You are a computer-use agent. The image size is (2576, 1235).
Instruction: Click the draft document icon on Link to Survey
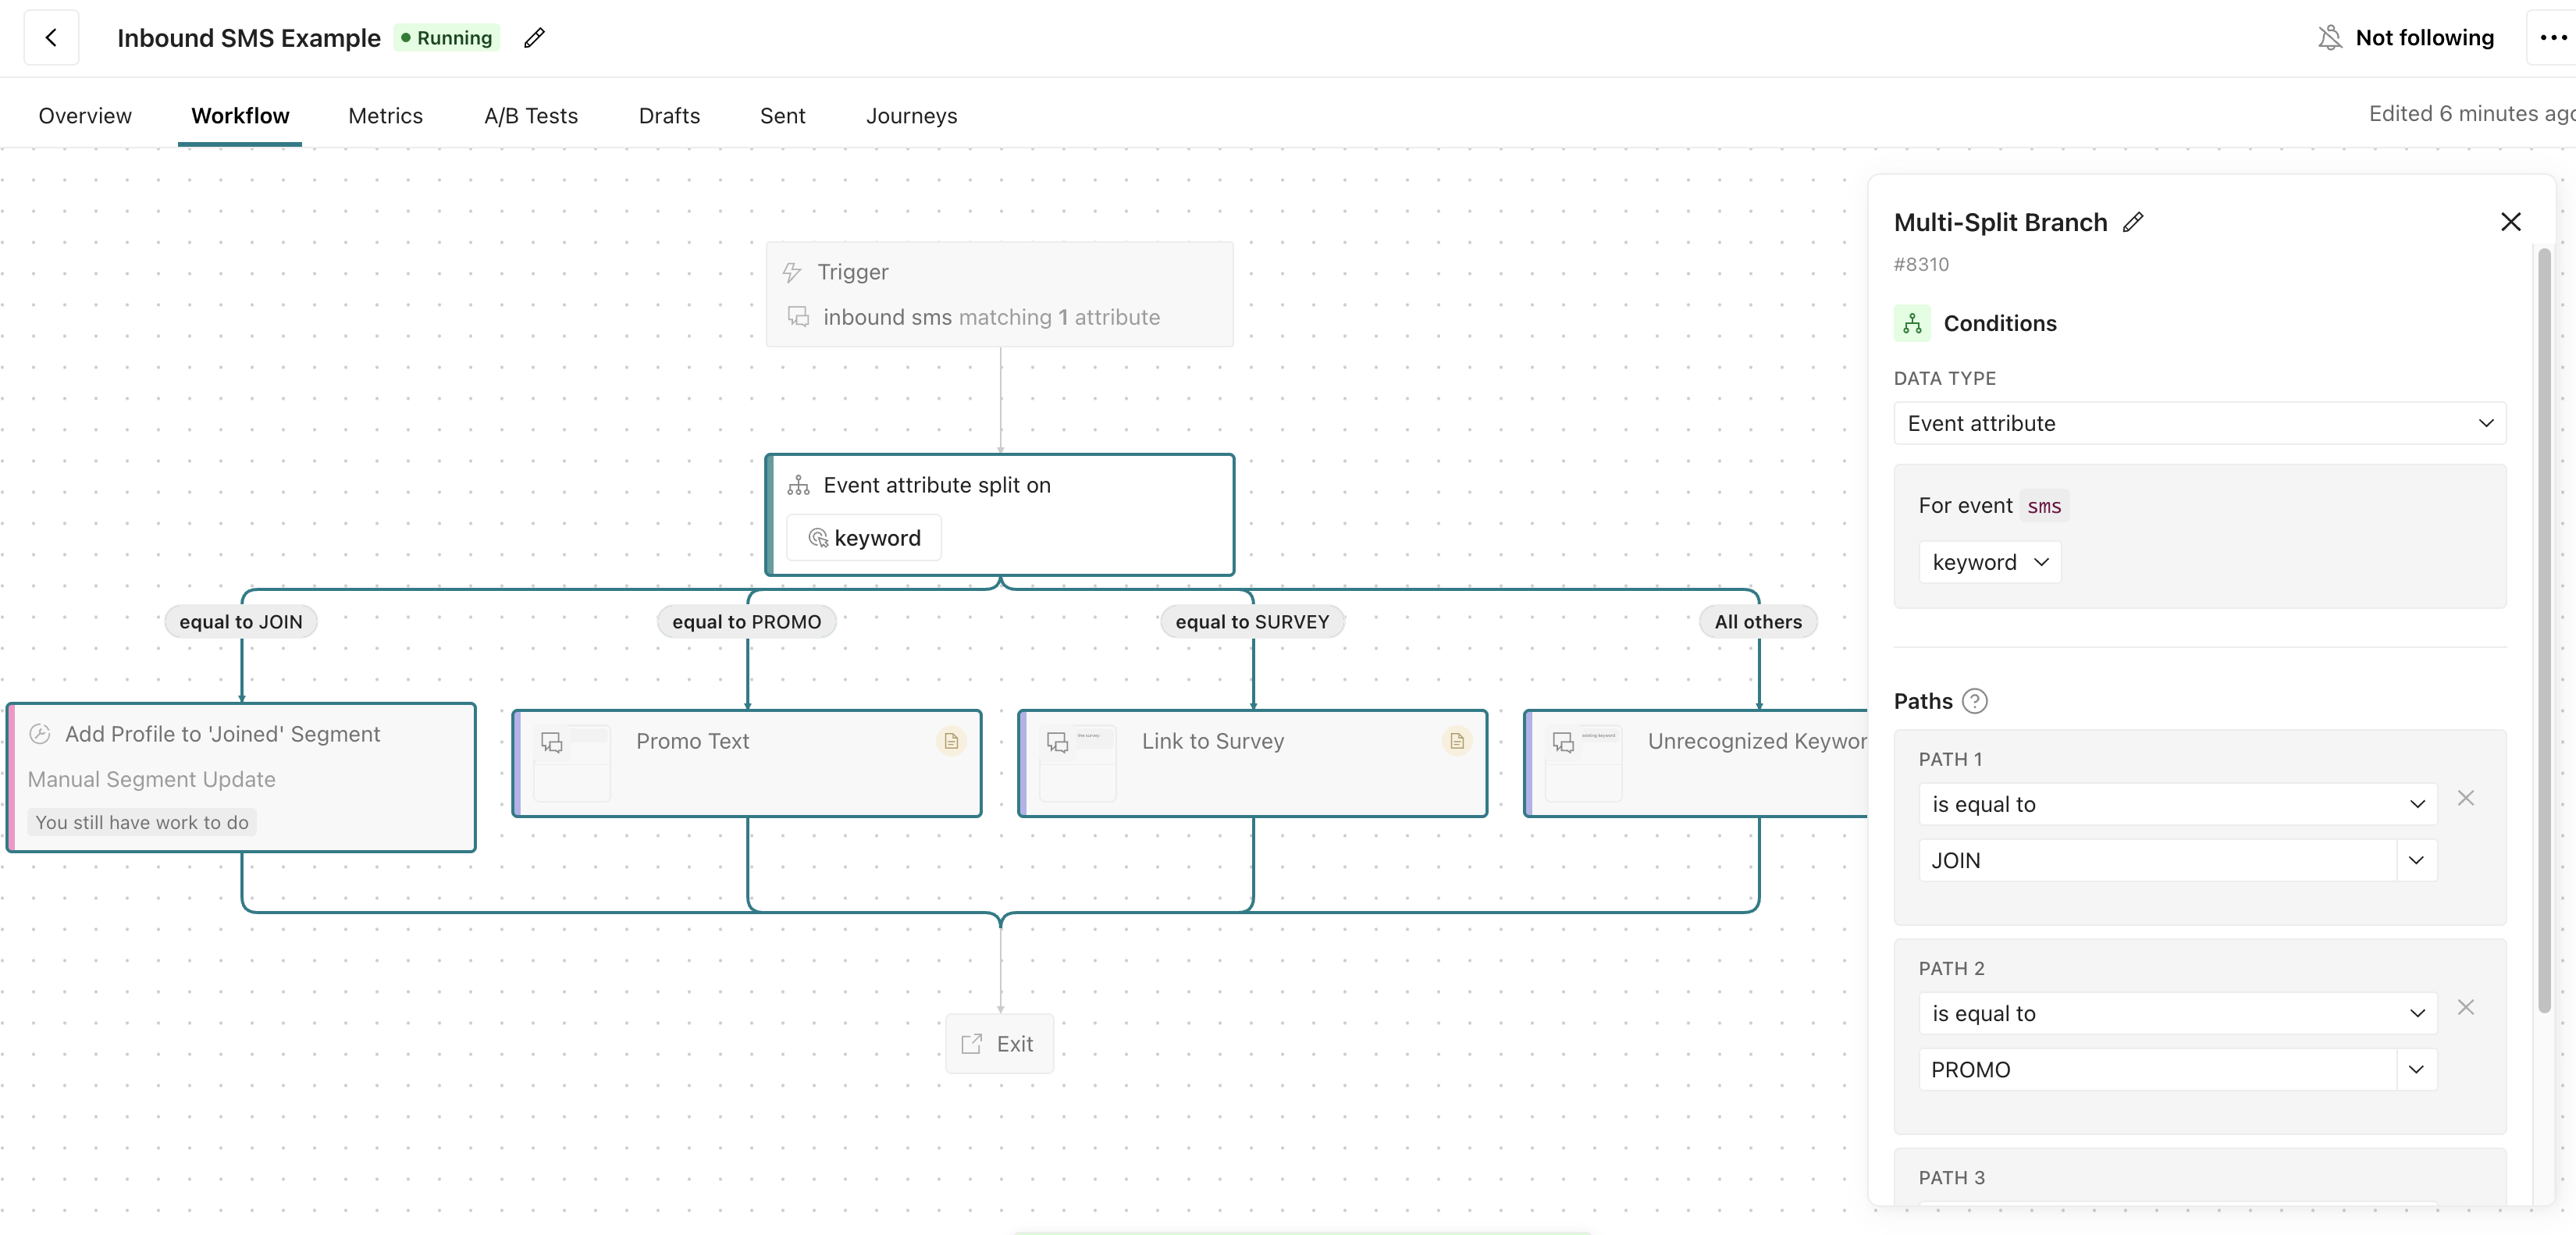[x=1457, y=741]
